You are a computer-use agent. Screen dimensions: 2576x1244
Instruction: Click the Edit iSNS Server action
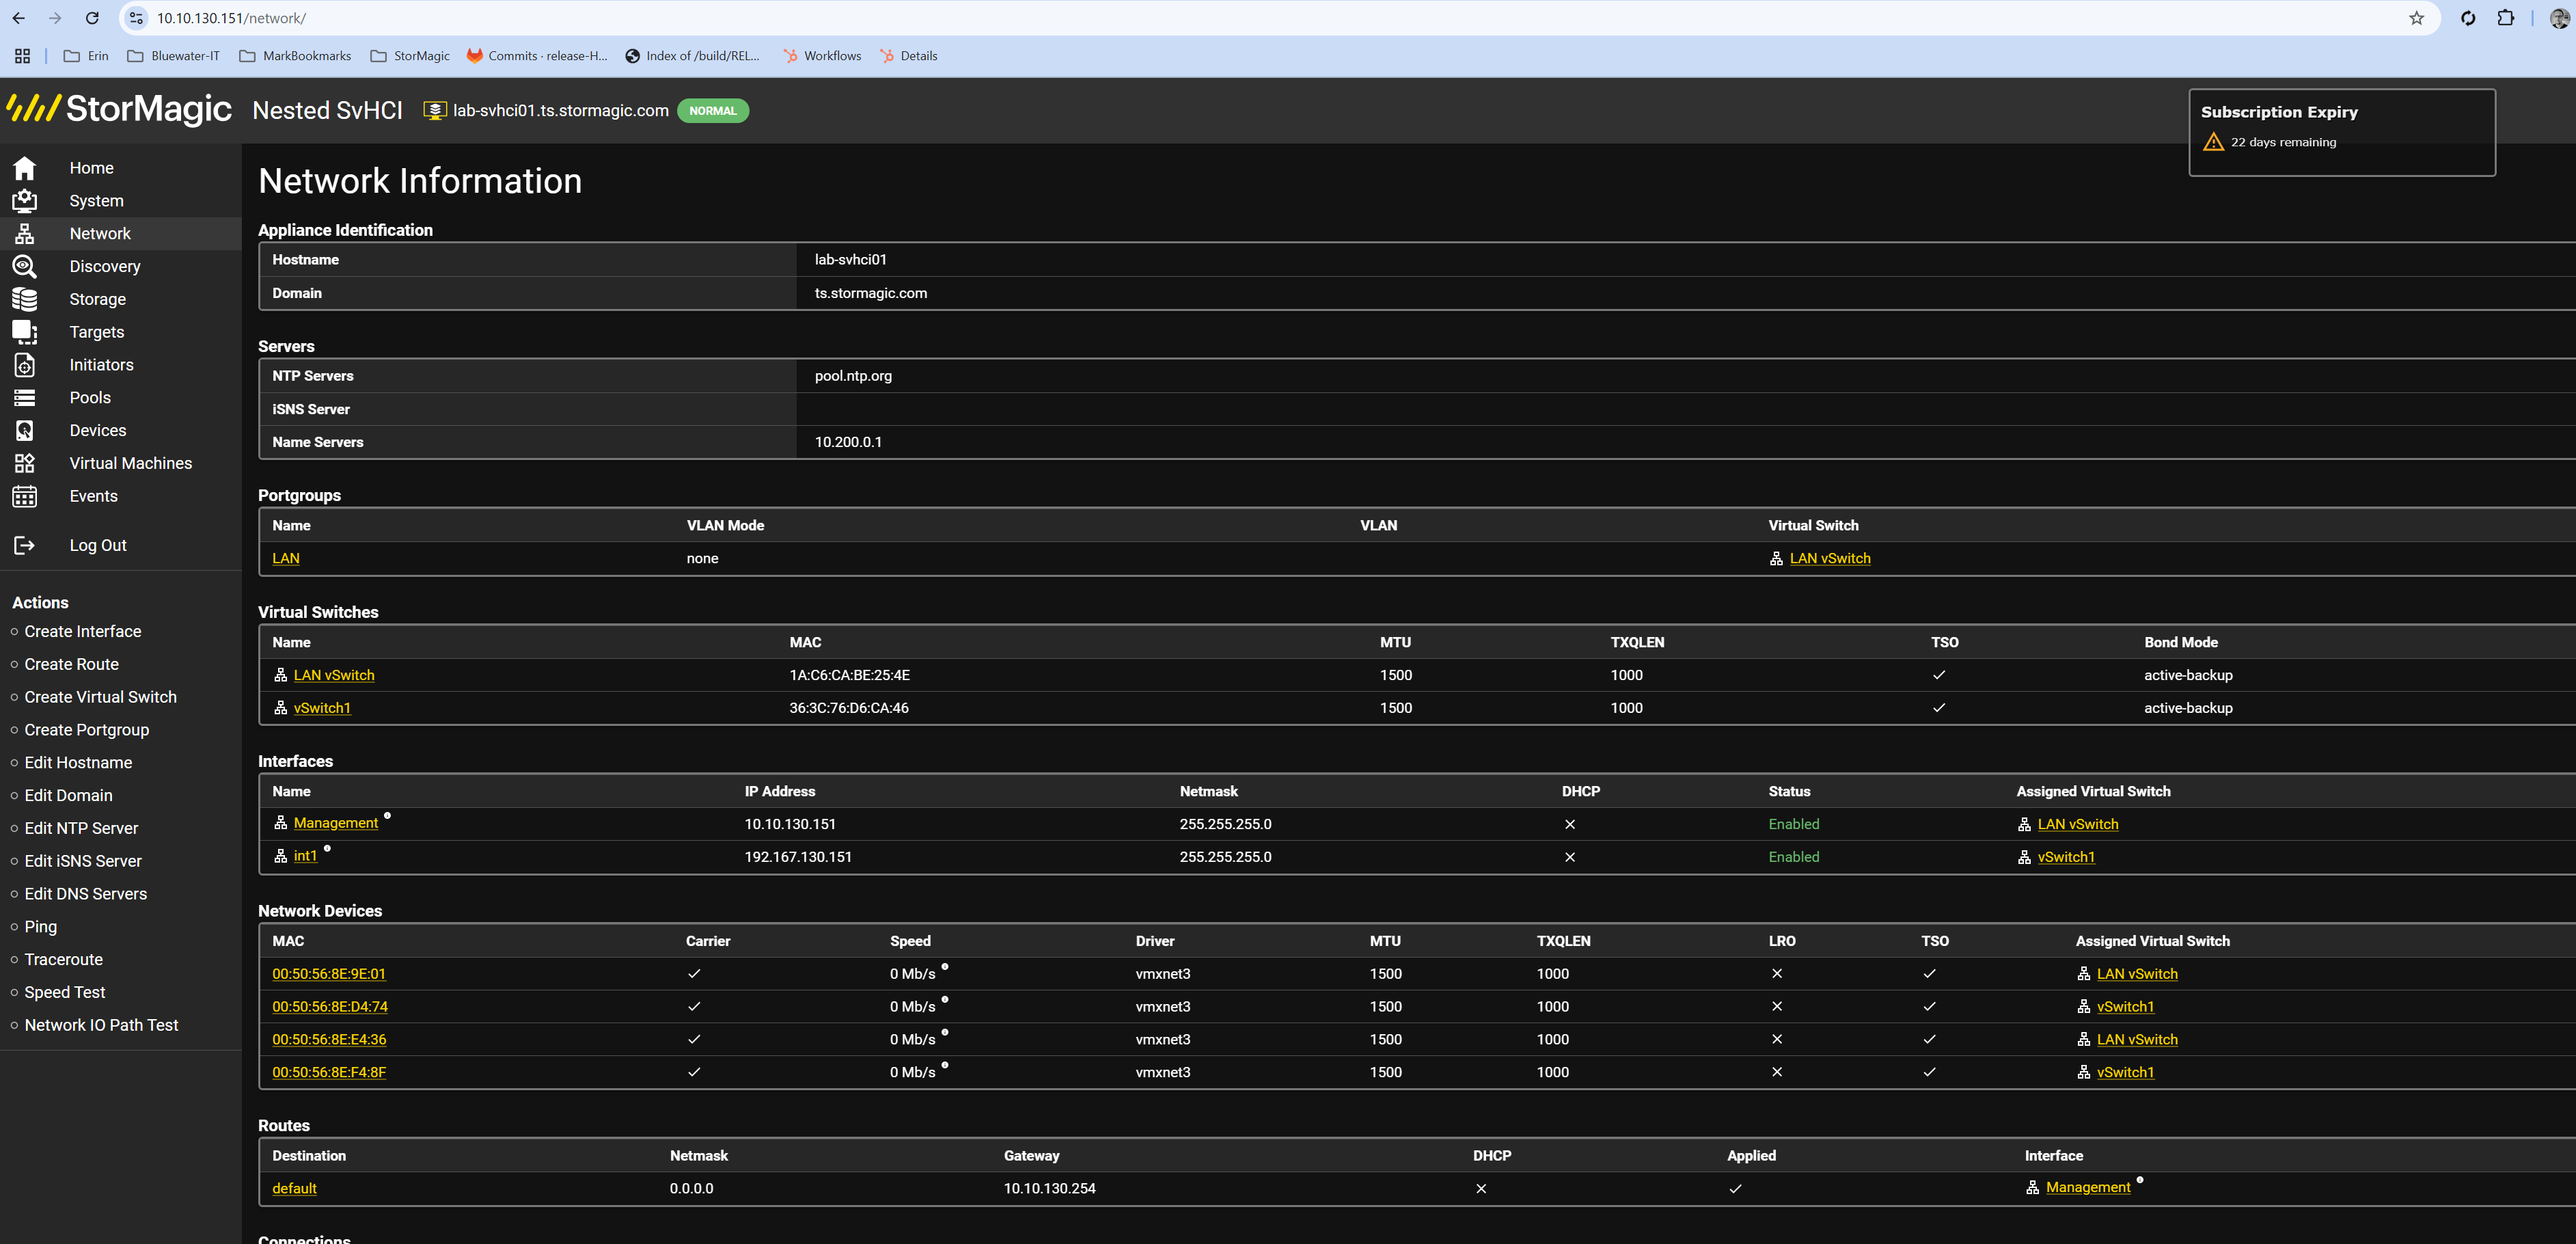[x=83, y=861]
